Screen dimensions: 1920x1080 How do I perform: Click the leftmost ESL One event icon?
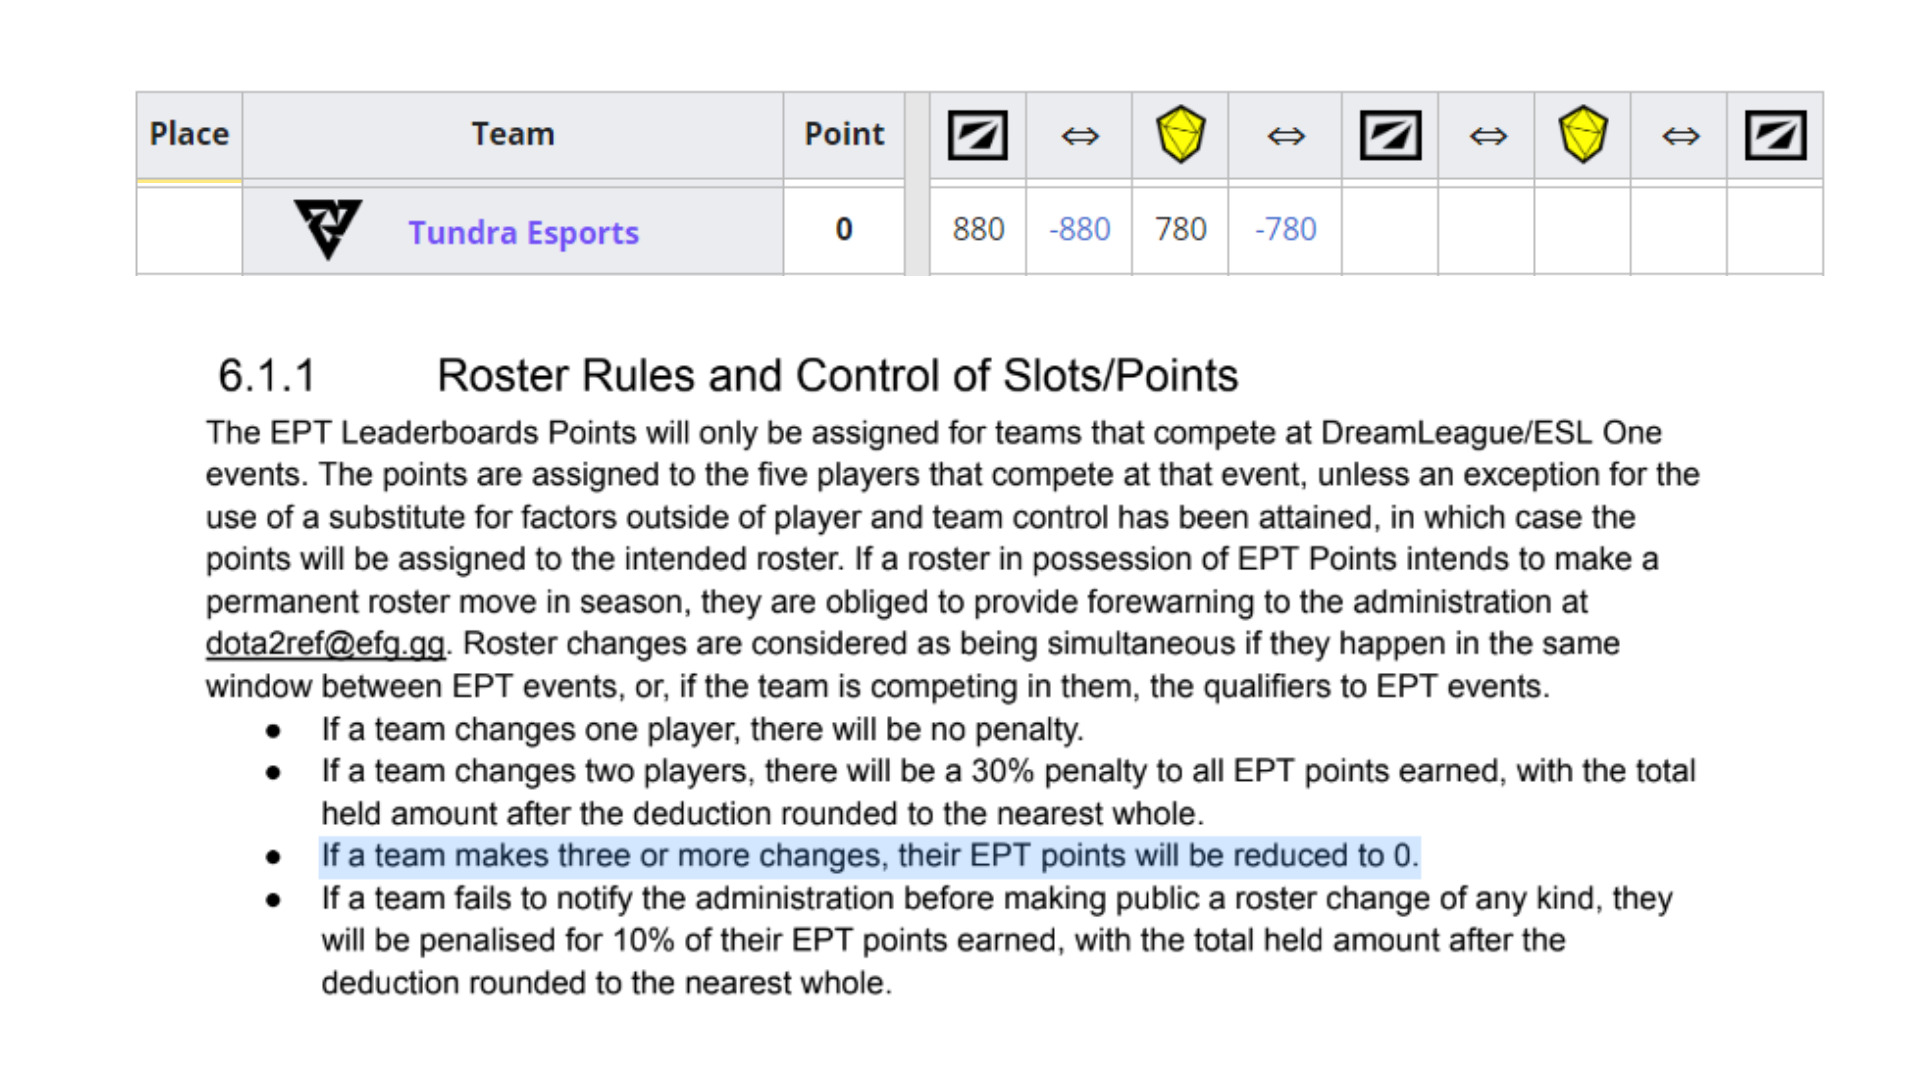[977, 135]
